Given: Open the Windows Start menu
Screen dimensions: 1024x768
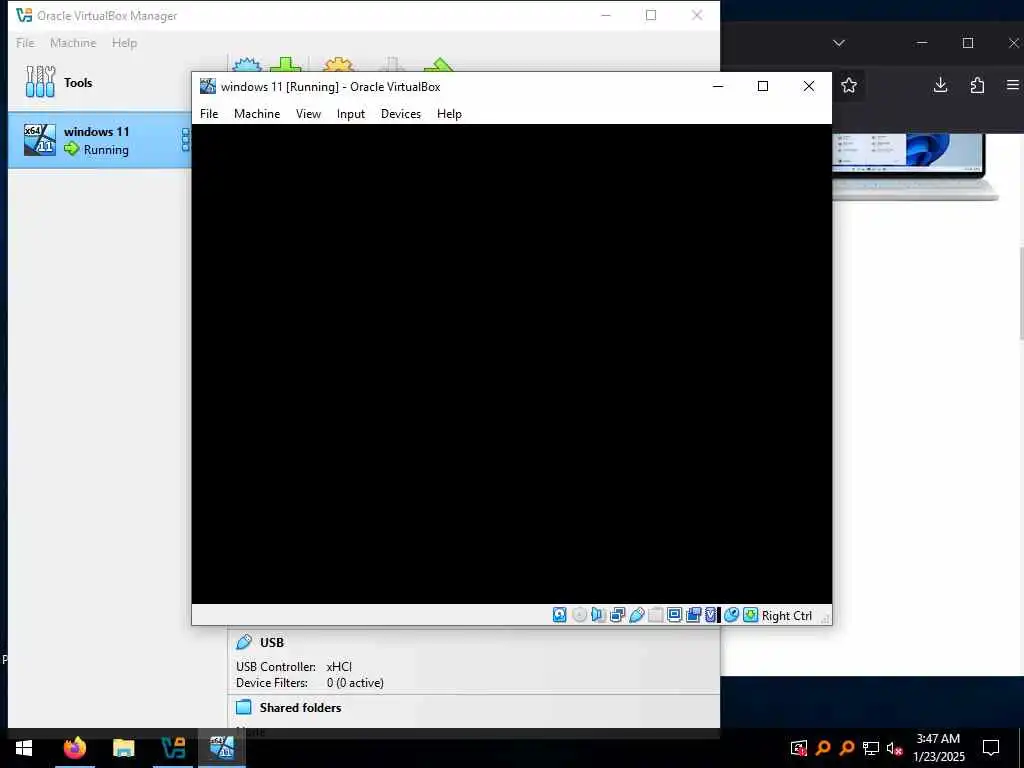Looking at the screenshot, I should pos(24,748).
